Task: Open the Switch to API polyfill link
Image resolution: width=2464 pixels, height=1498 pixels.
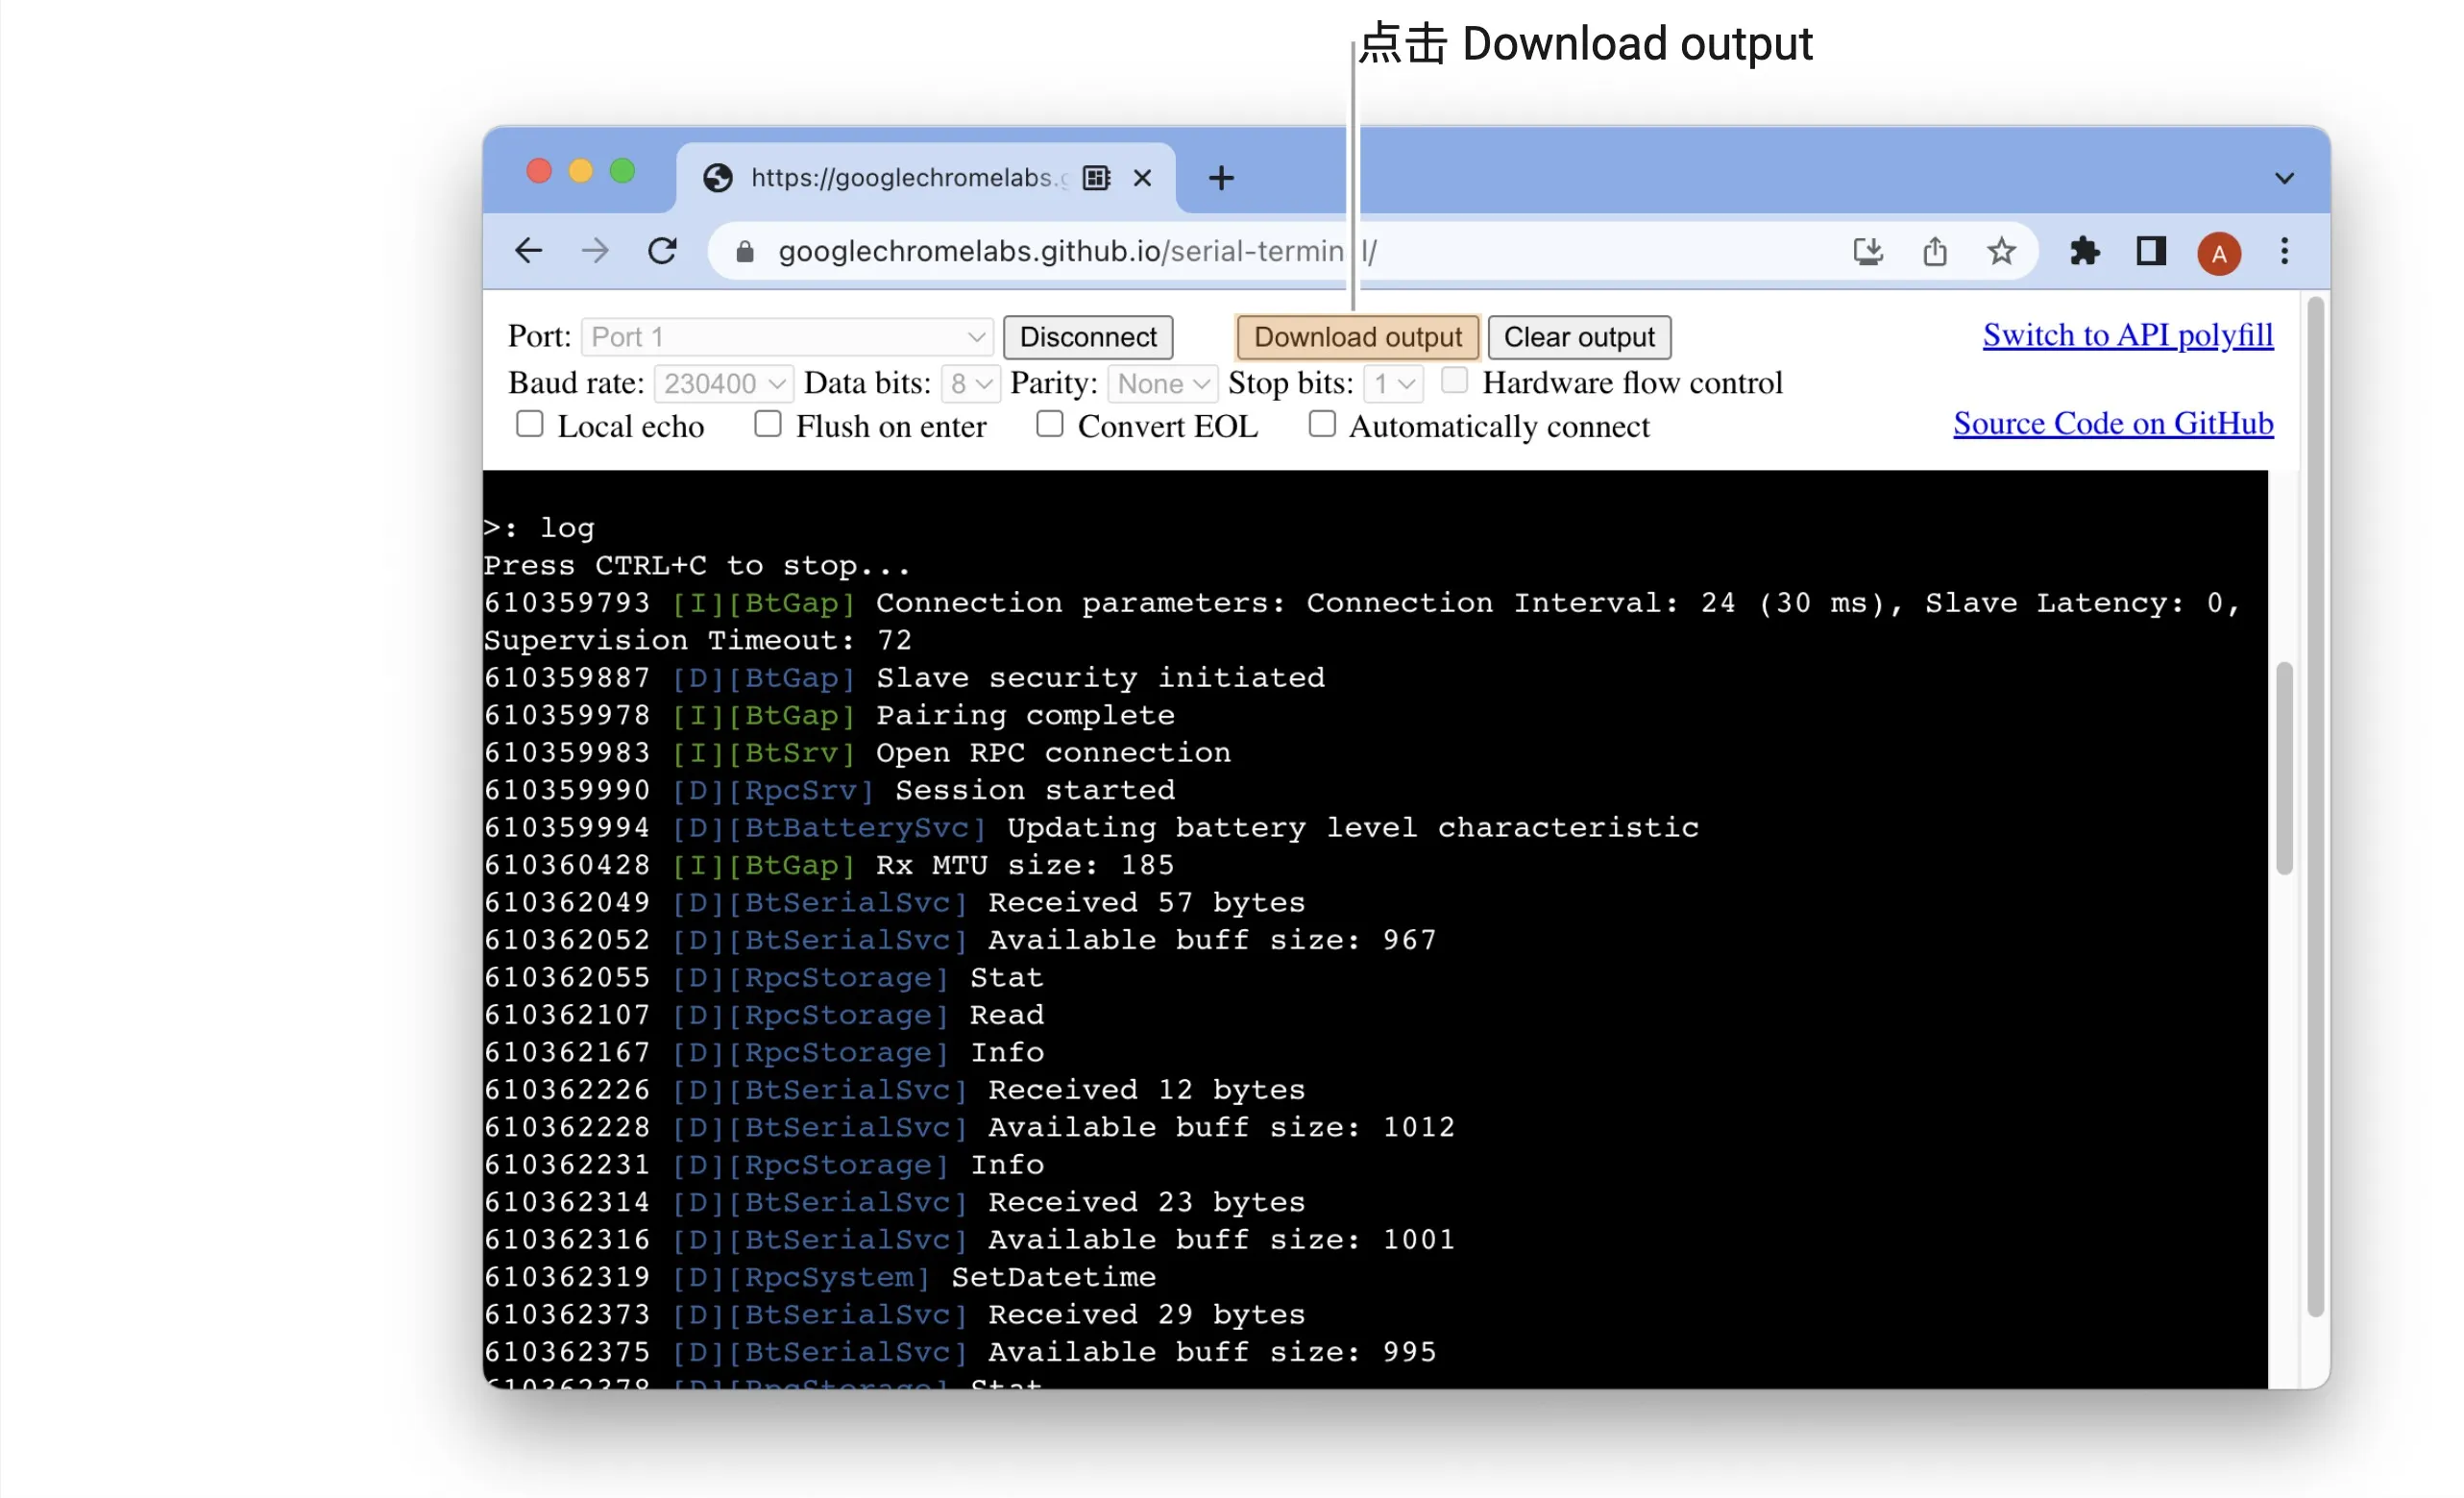Action: point(2128,335)
